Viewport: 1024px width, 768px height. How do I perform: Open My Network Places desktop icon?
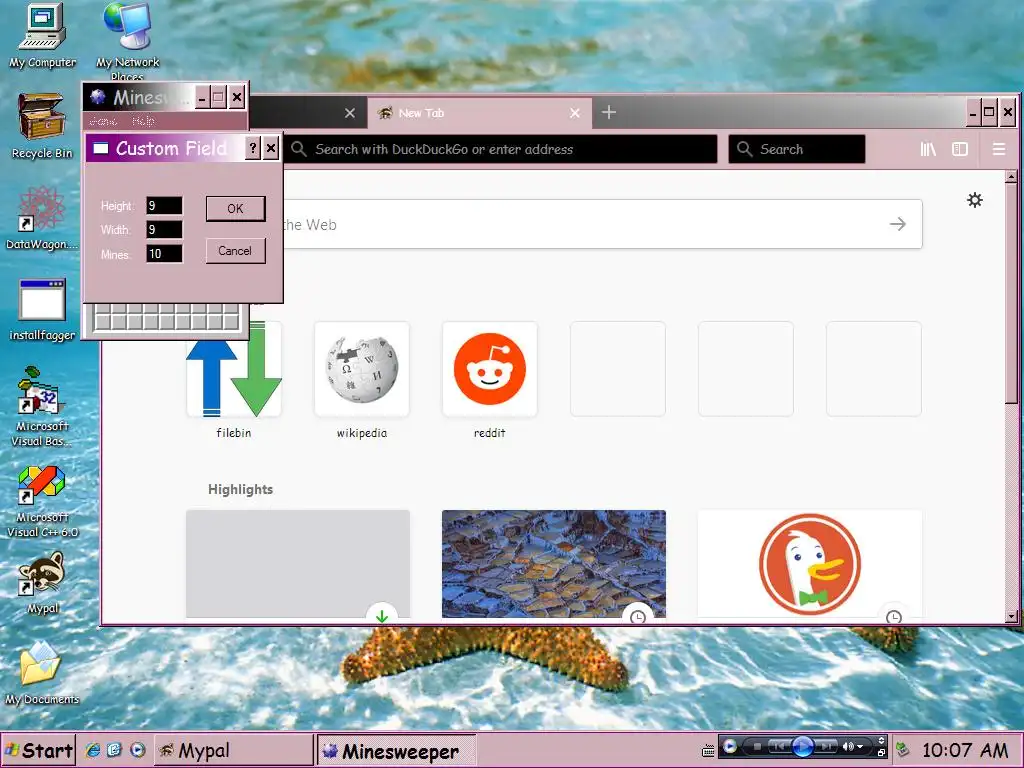click(x=127, y=40)
